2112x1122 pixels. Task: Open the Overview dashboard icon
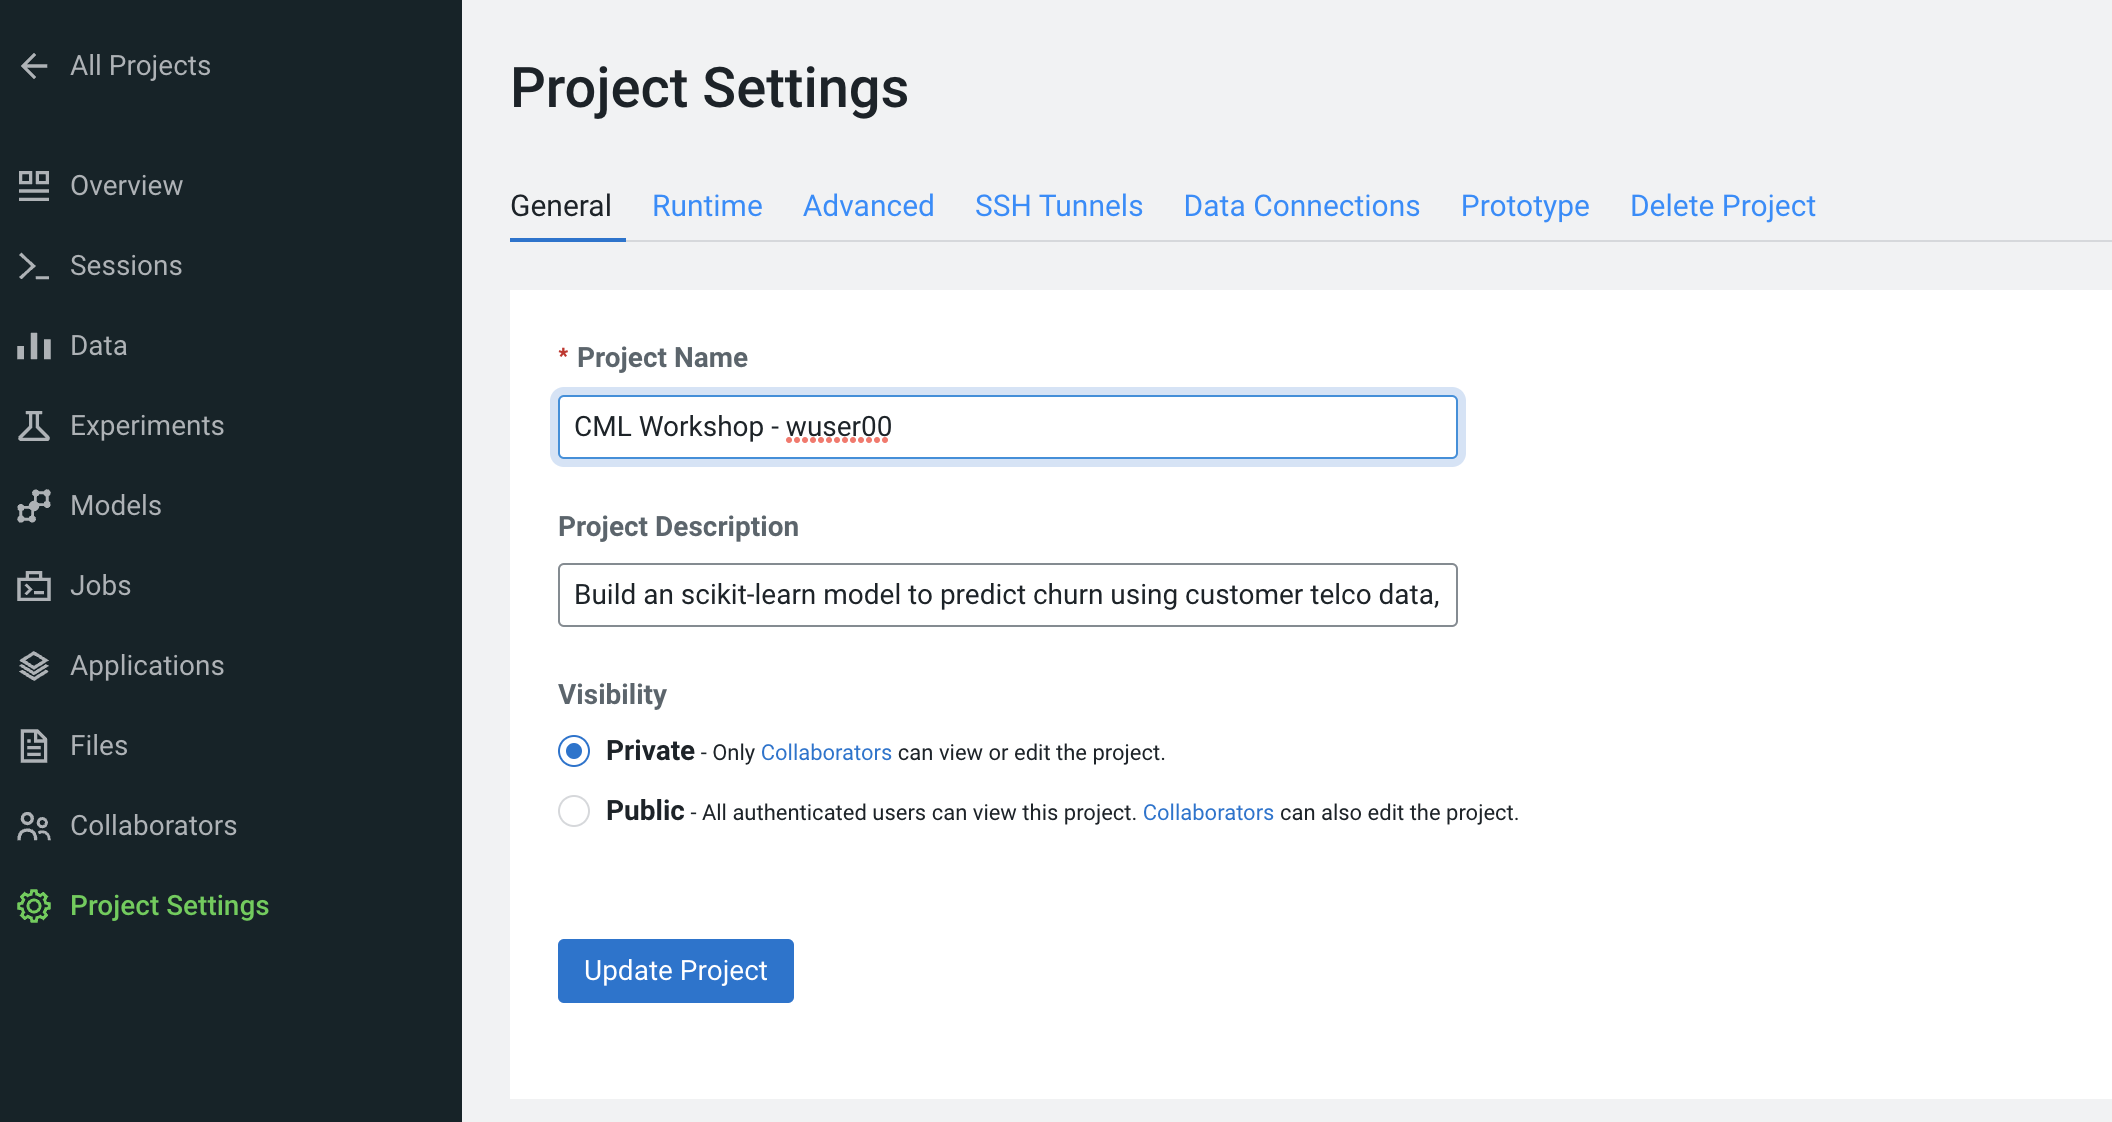[x=34, y=186]
